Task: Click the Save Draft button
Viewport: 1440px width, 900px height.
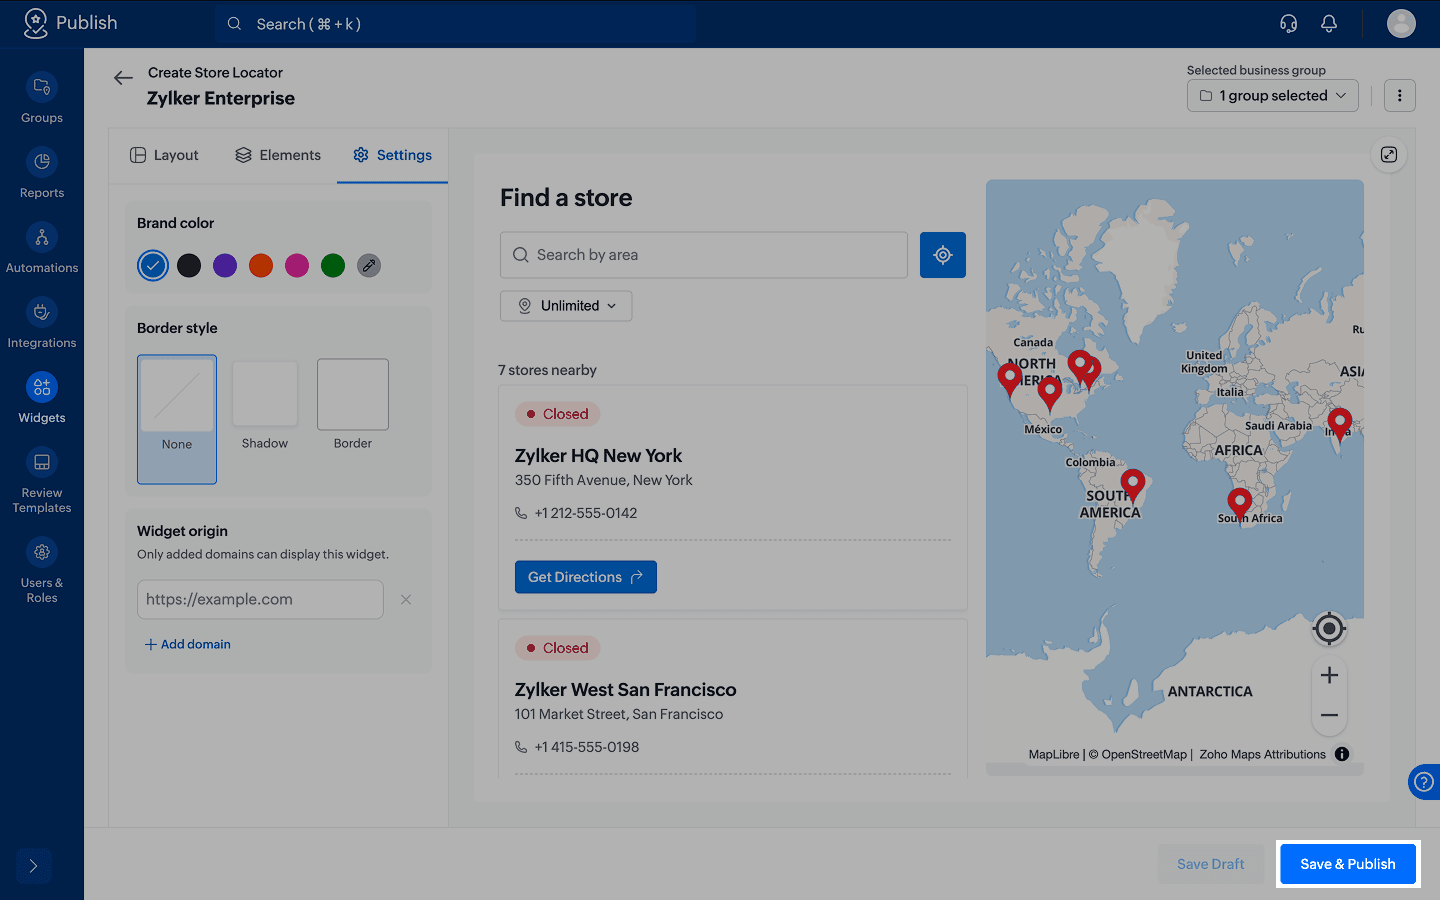Action: 1211,864
